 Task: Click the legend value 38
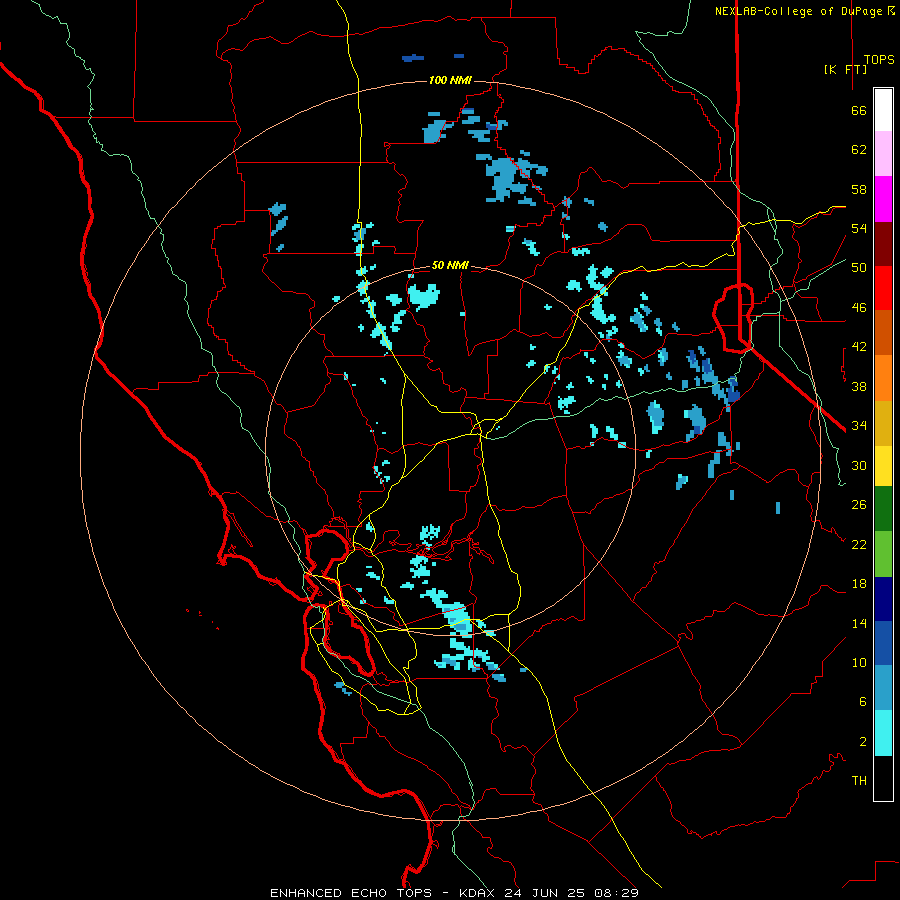click(859, 386)
